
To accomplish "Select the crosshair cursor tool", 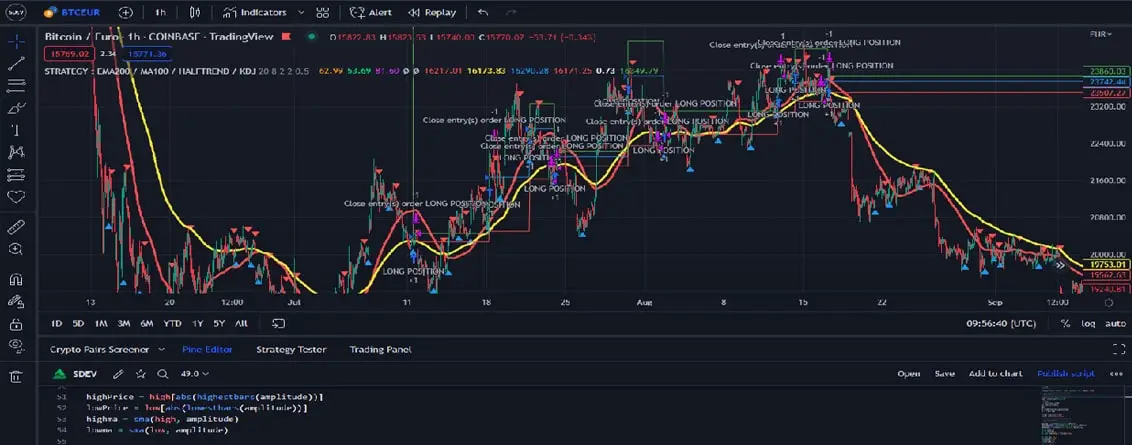I will point(15,41).
